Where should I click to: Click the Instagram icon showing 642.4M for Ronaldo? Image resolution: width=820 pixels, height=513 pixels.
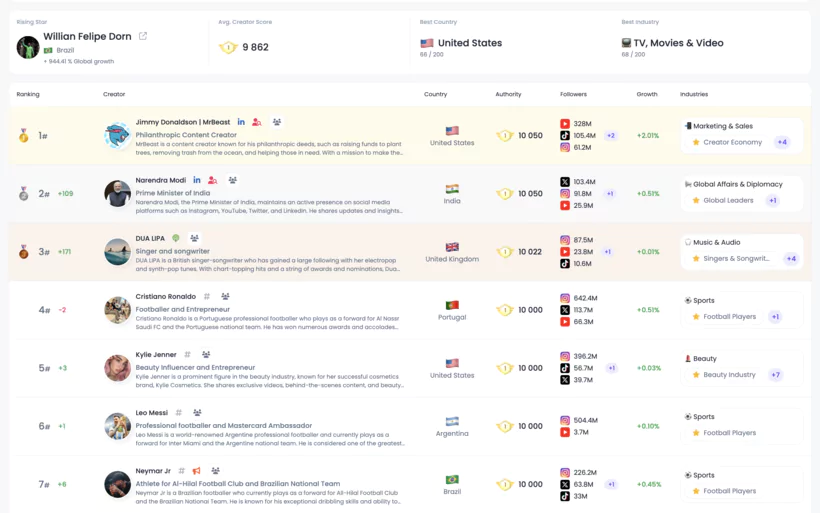click(565, 298)
